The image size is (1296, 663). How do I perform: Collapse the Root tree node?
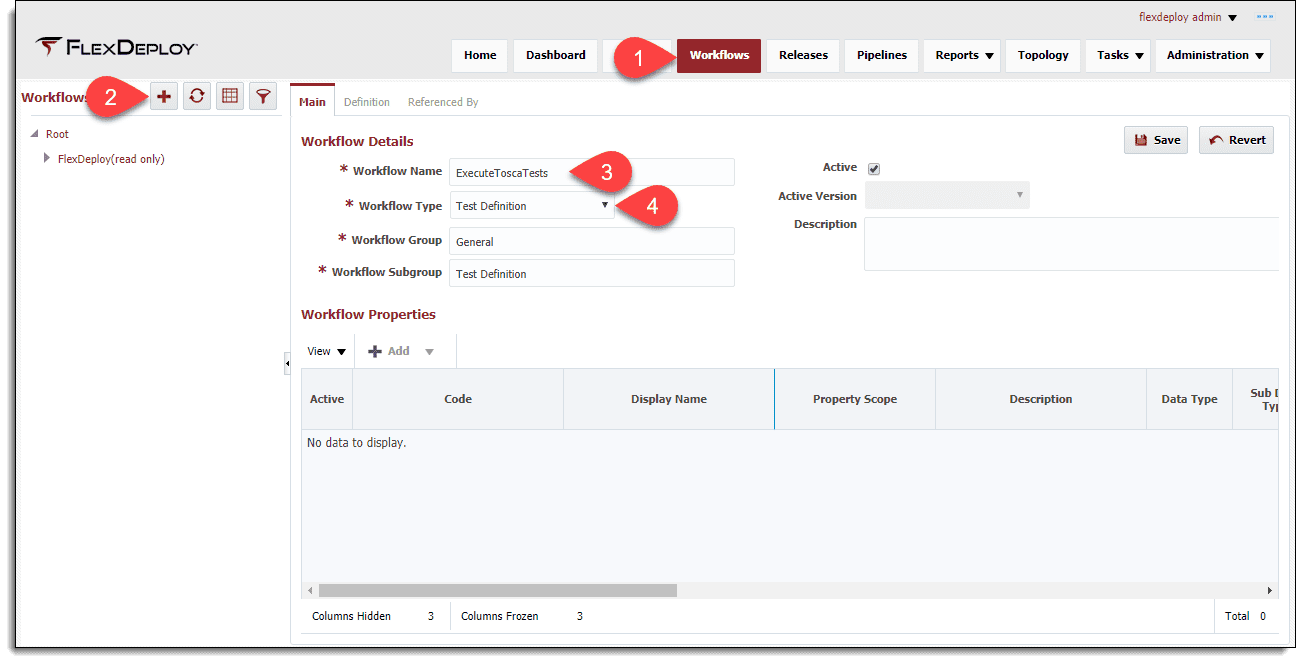tap(35, 134)
